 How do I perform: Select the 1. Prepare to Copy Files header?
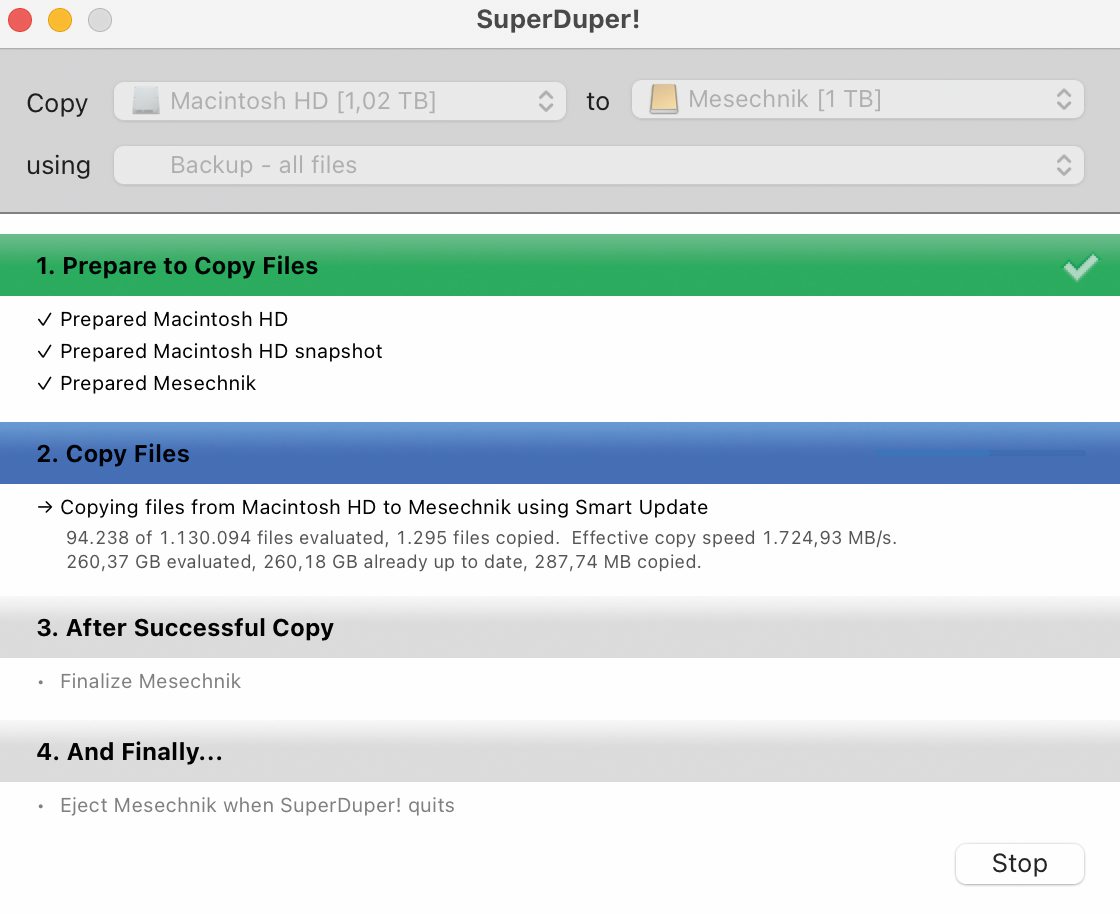[x=560, y=266]
